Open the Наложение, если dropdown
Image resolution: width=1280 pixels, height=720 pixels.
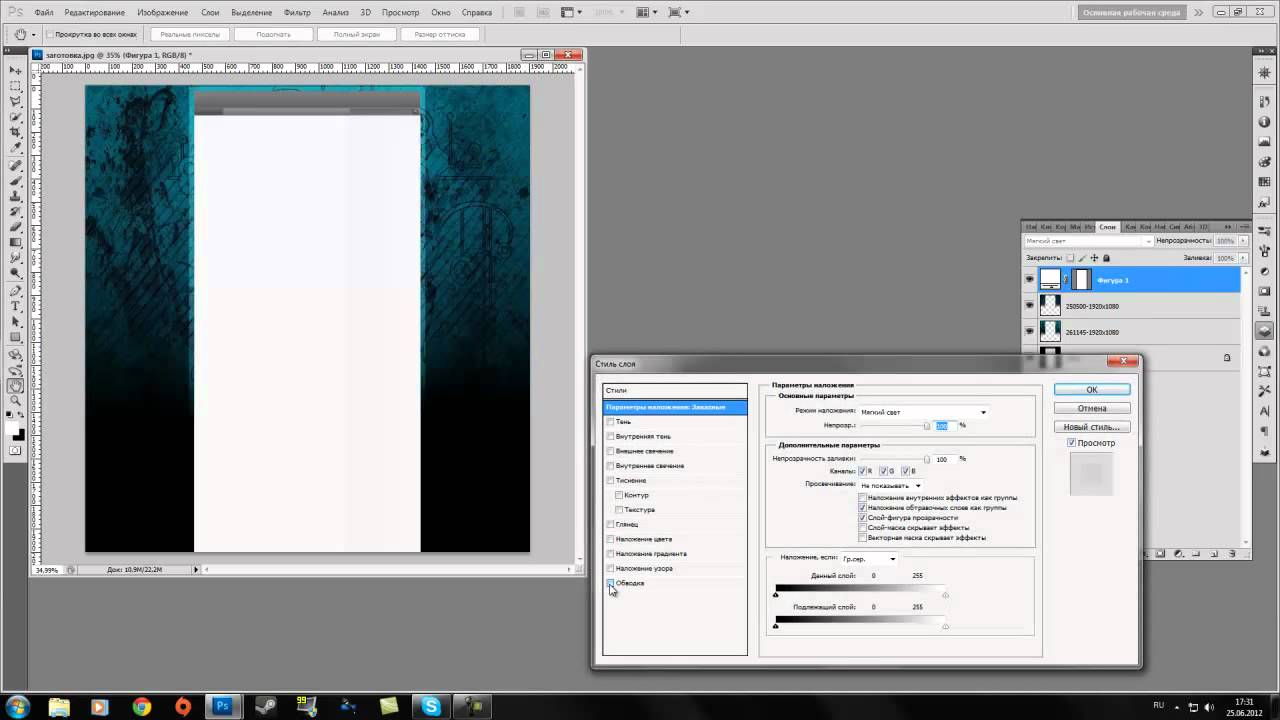pos(869,559)
